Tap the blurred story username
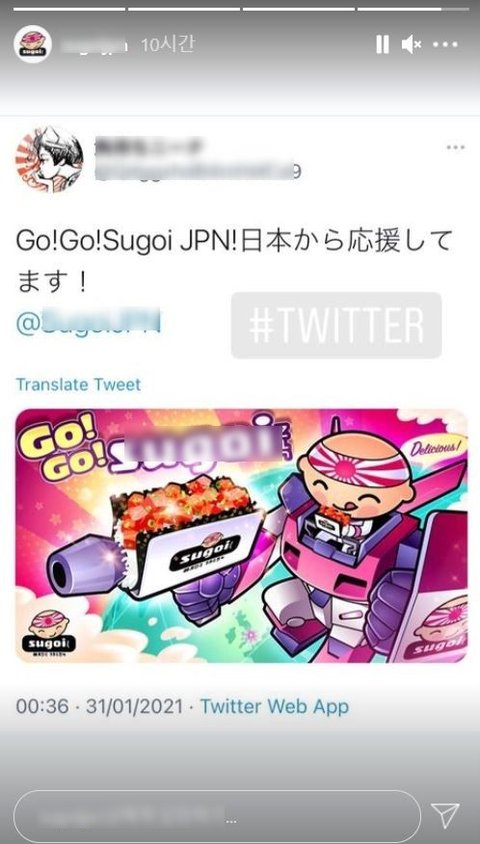 tap(95, 45)
